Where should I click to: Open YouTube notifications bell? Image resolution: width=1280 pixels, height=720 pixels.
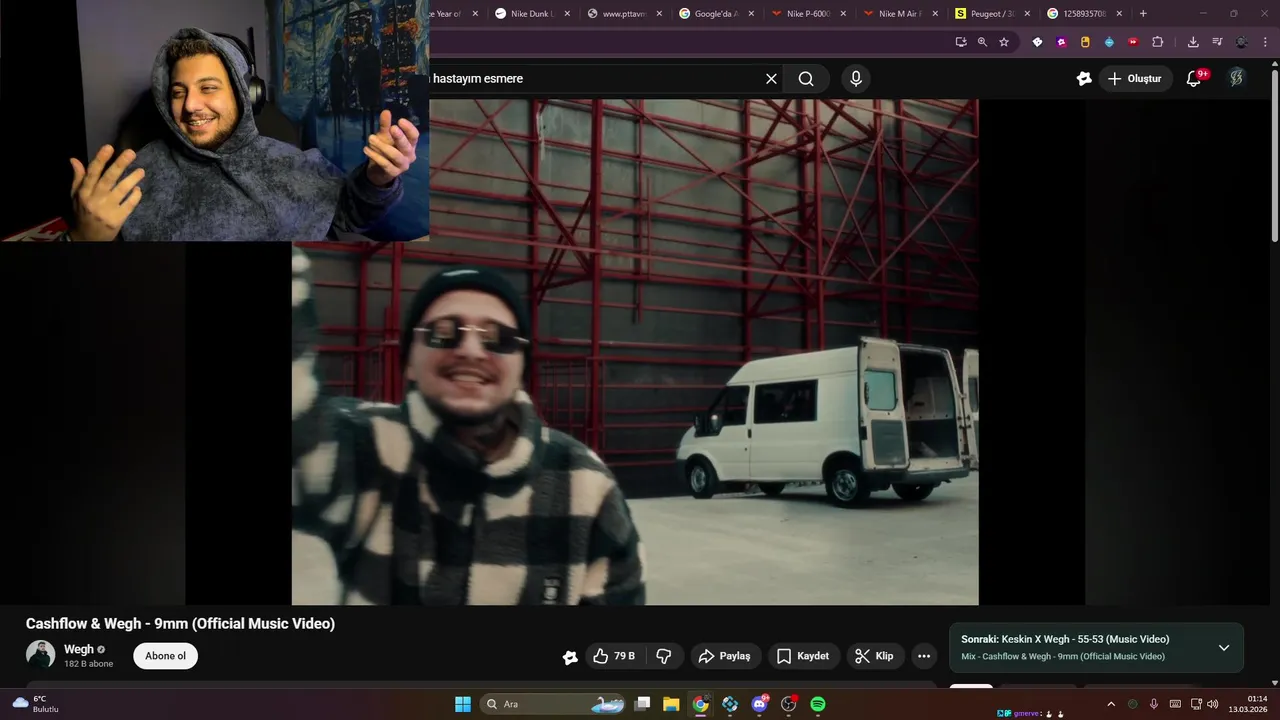1194,78
